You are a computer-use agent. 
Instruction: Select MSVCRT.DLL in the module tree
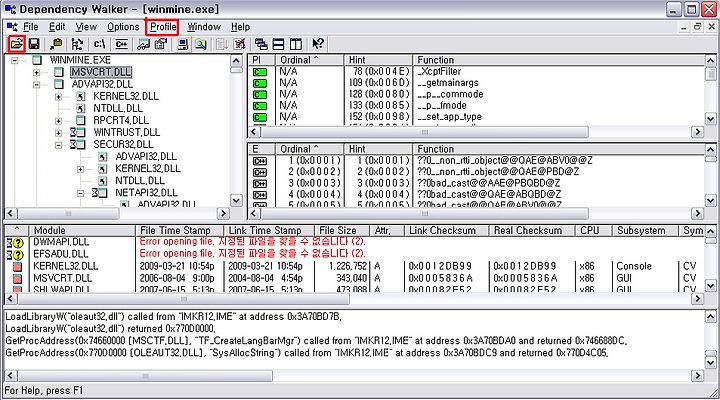[x=101, y=72]
